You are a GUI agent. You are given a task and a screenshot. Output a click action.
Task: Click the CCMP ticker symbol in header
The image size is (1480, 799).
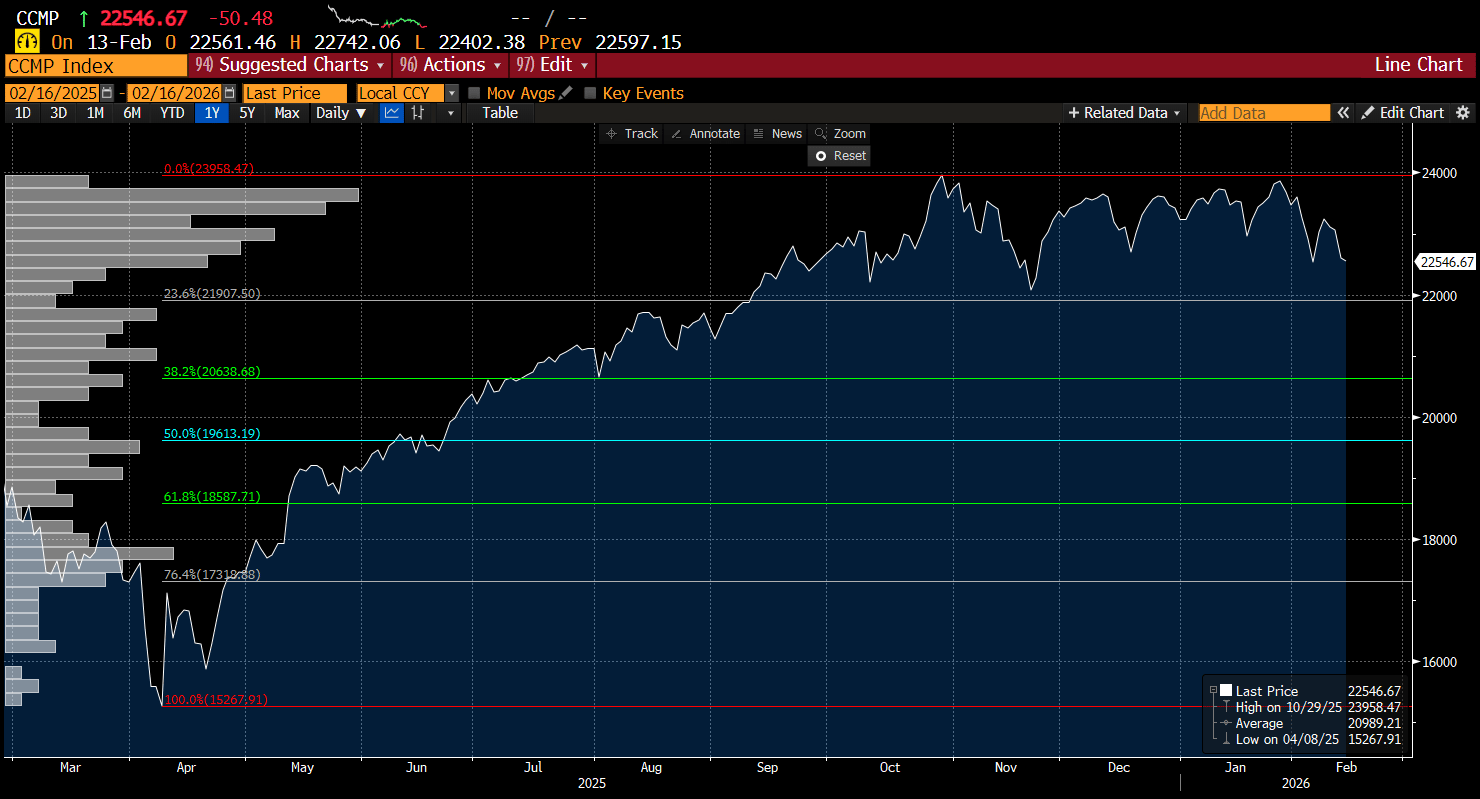[x=38, y=18]
